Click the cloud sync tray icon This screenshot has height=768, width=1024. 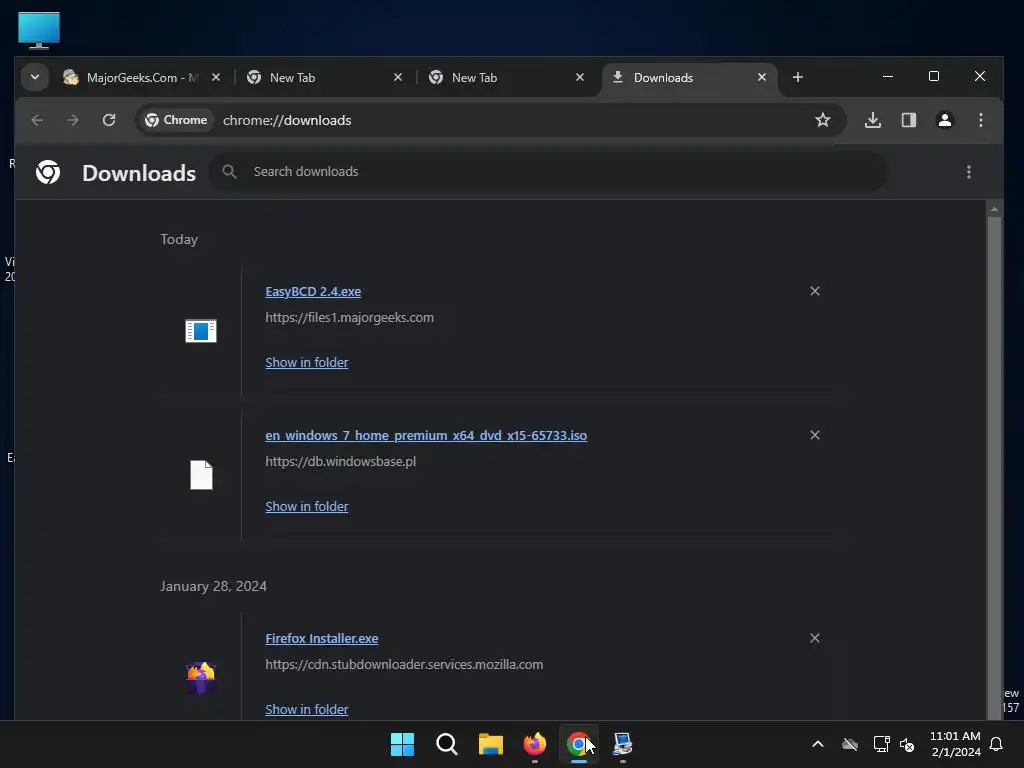tap(850, 744)
